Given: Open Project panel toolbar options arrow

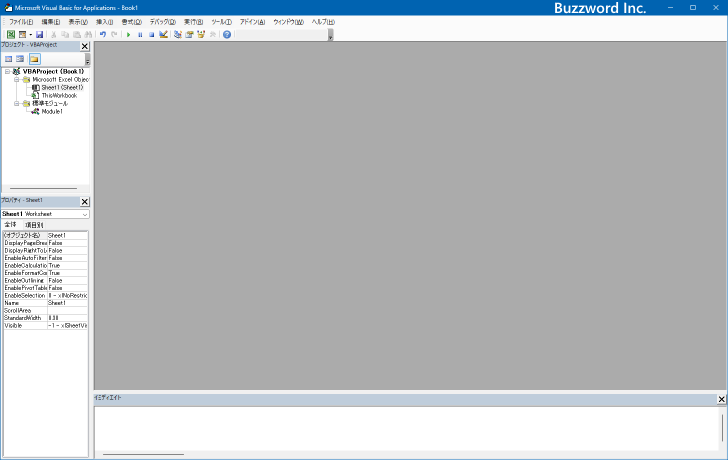Looking at the screenshot, I should [x=87, y=59].
